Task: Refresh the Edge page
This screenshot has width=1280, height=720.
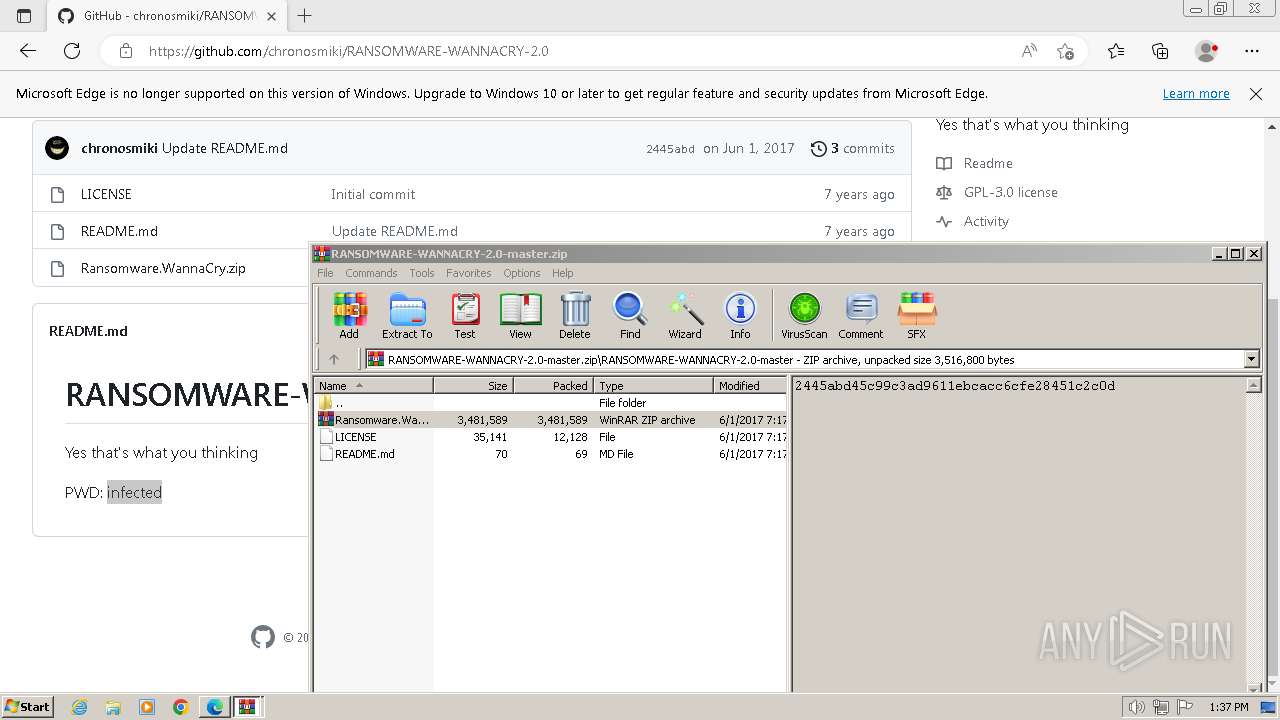Action: point(72,51)
